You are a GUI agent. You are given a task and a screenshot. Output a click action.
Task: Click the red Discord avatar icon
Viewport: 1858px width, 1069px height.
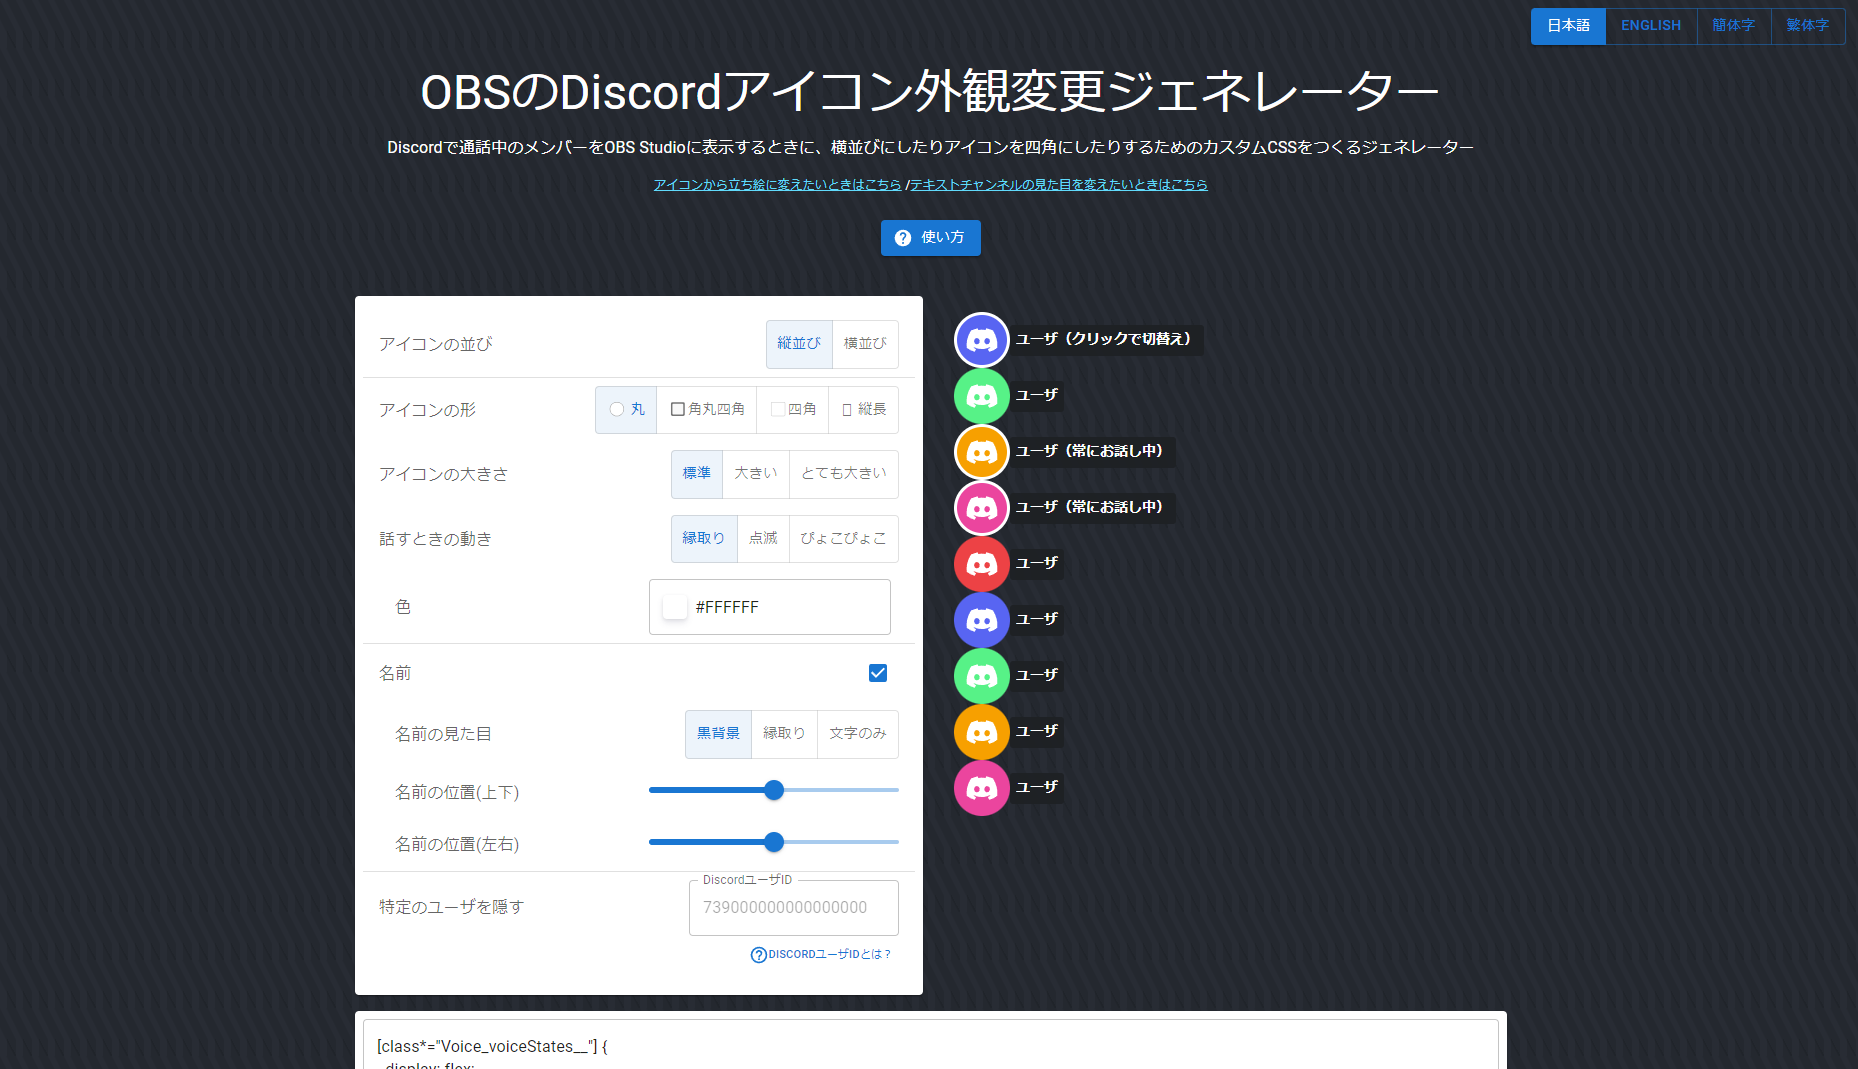tap(981, 564)
